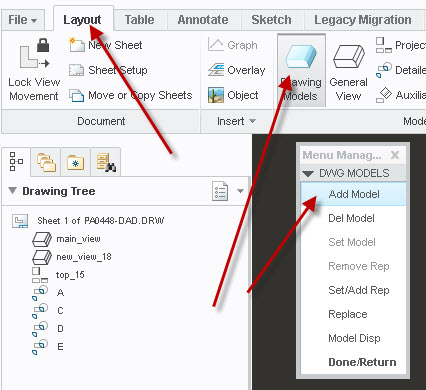Open the File menu dropdown
The height and width of the screenshot is (390, 426).
click(22, 20)
